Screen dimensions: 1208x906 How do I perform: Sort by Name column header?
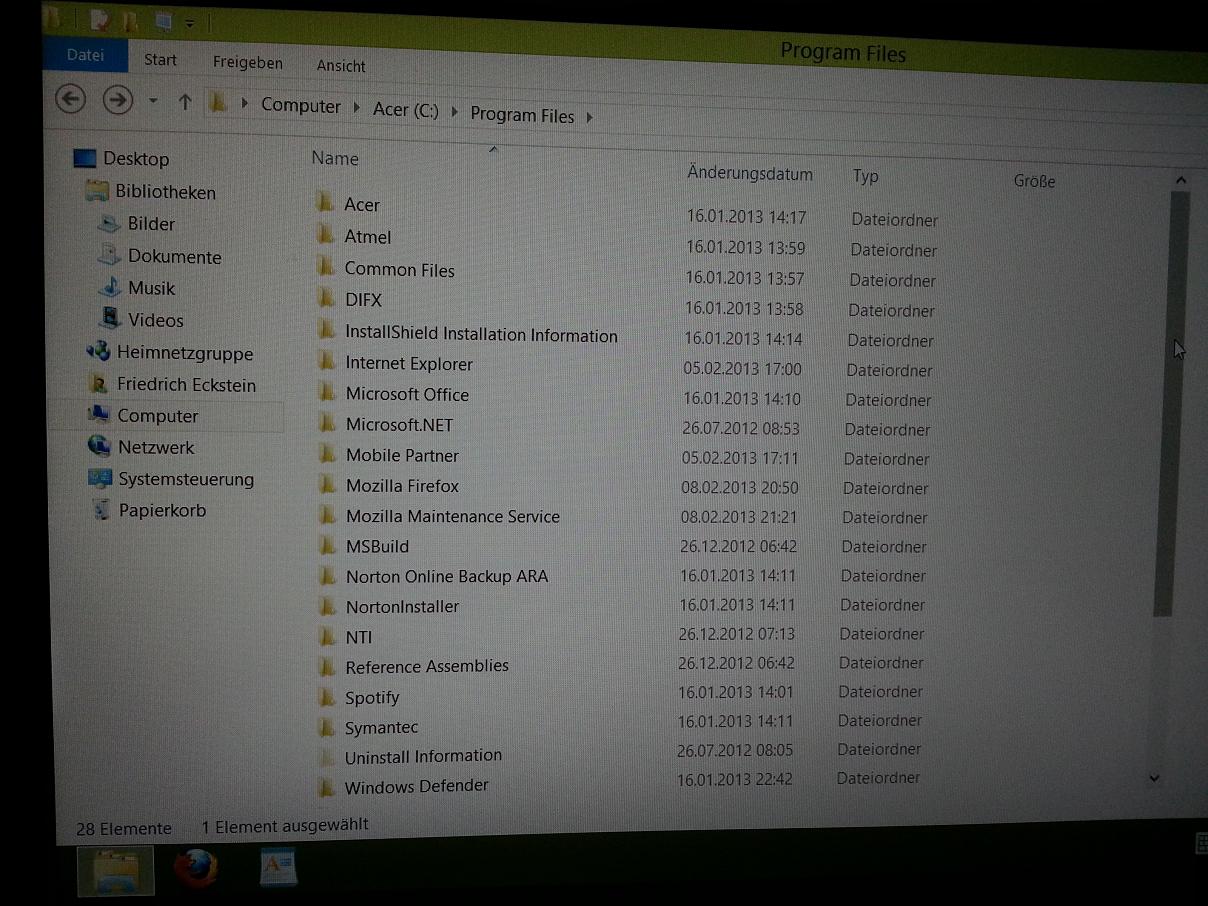coord(335,158)
